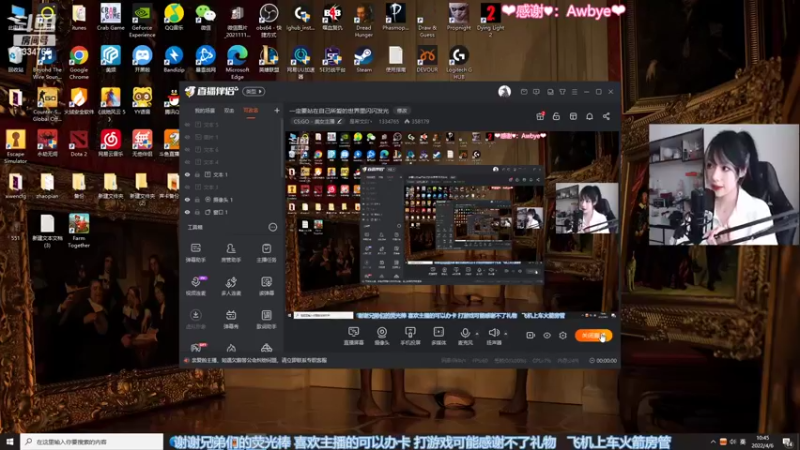
Task: Open the mode switch pill beside the logo
Action: (254, 91)
